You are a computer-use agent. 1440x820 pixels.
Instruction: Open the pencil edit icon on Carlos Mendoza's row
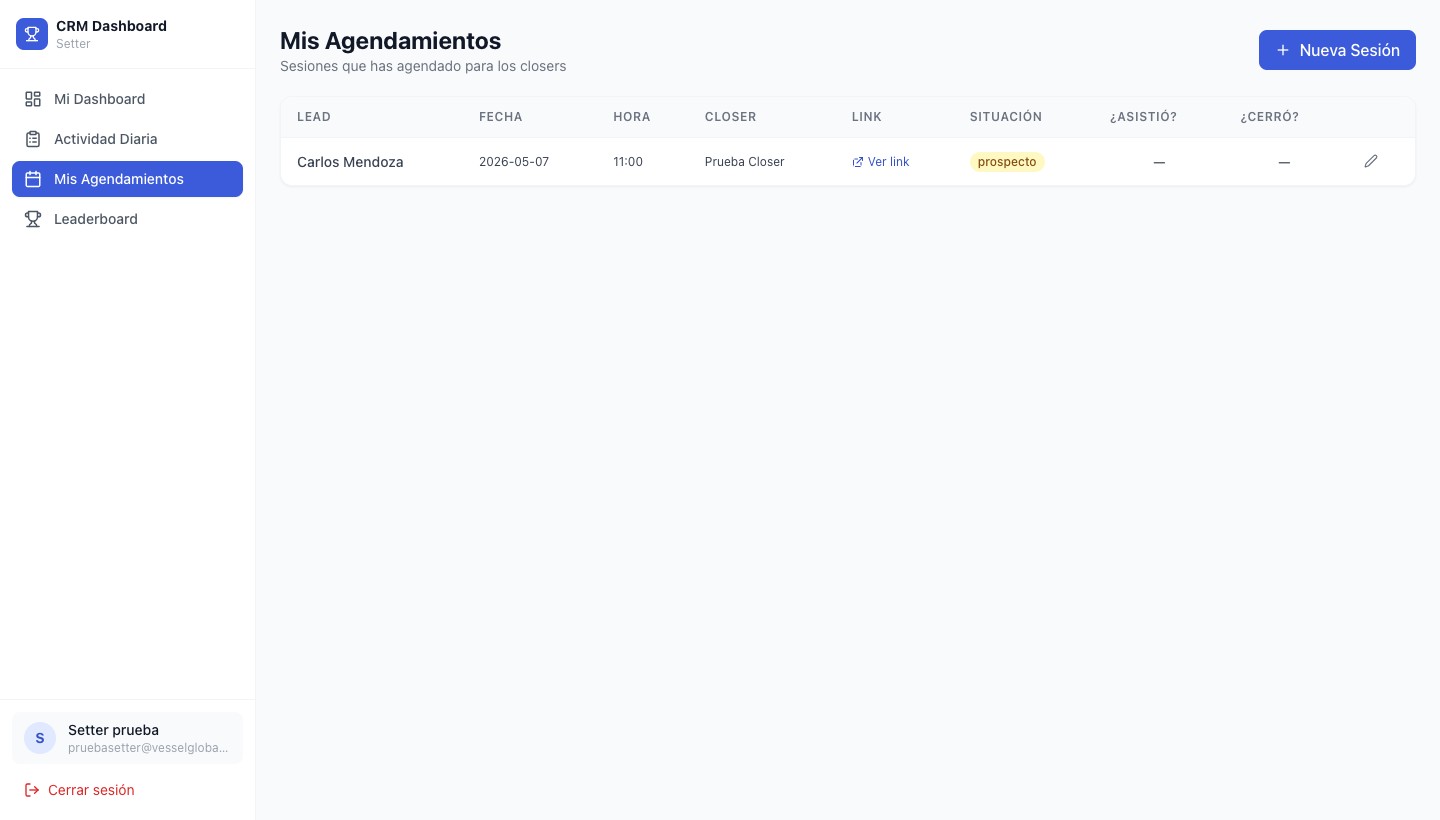click(x=1371, y=161)
